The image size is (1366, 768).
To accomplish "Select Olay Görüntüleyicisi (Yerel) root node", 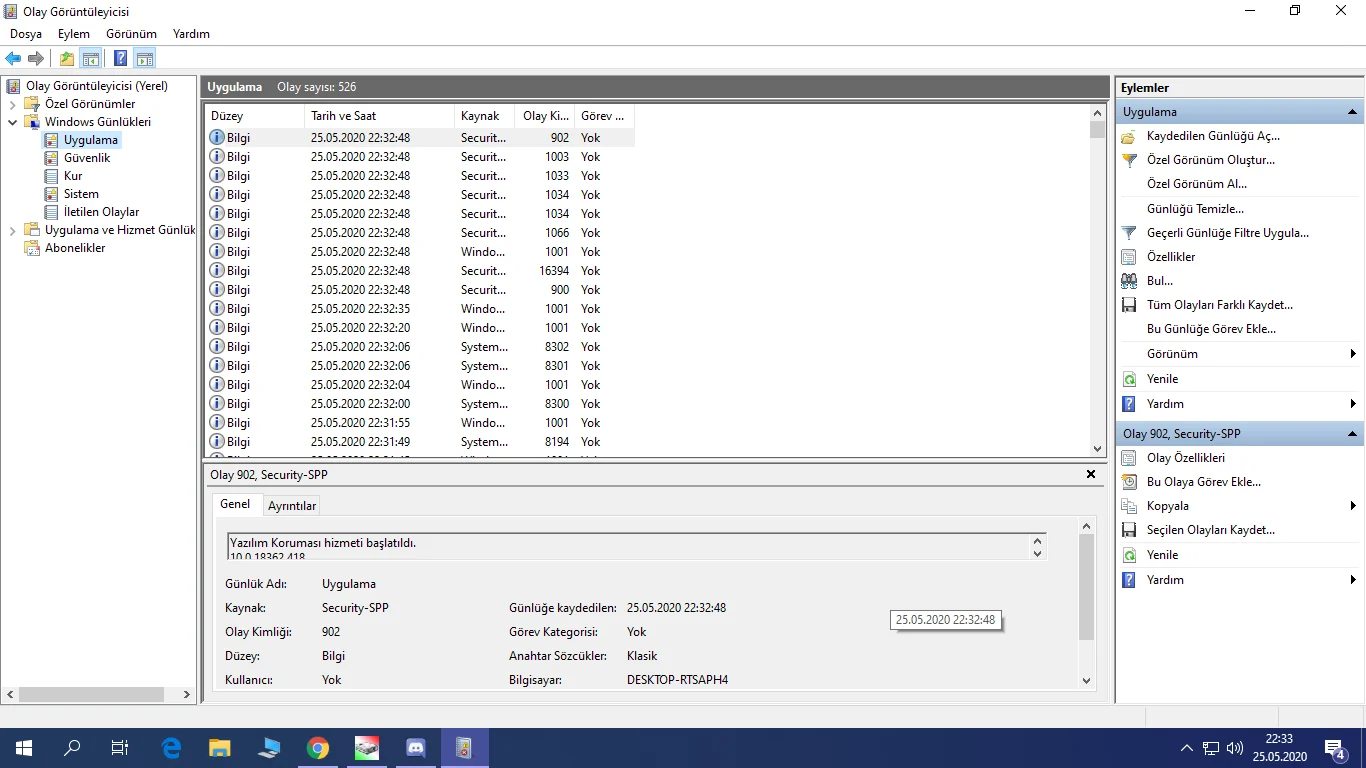I will 96,86.
